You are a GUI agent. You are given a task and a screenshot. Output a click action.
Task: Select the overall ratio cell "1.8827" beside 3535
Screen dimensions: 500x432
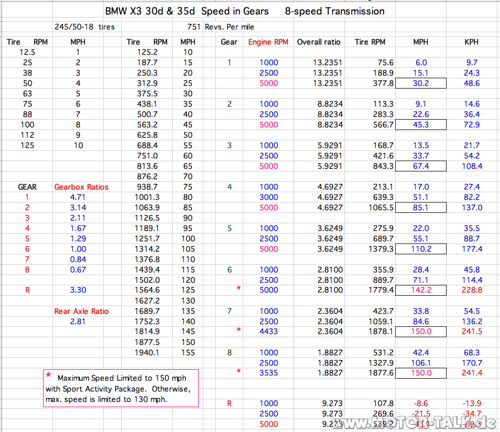pyautogui.click(x=330, y=373)
